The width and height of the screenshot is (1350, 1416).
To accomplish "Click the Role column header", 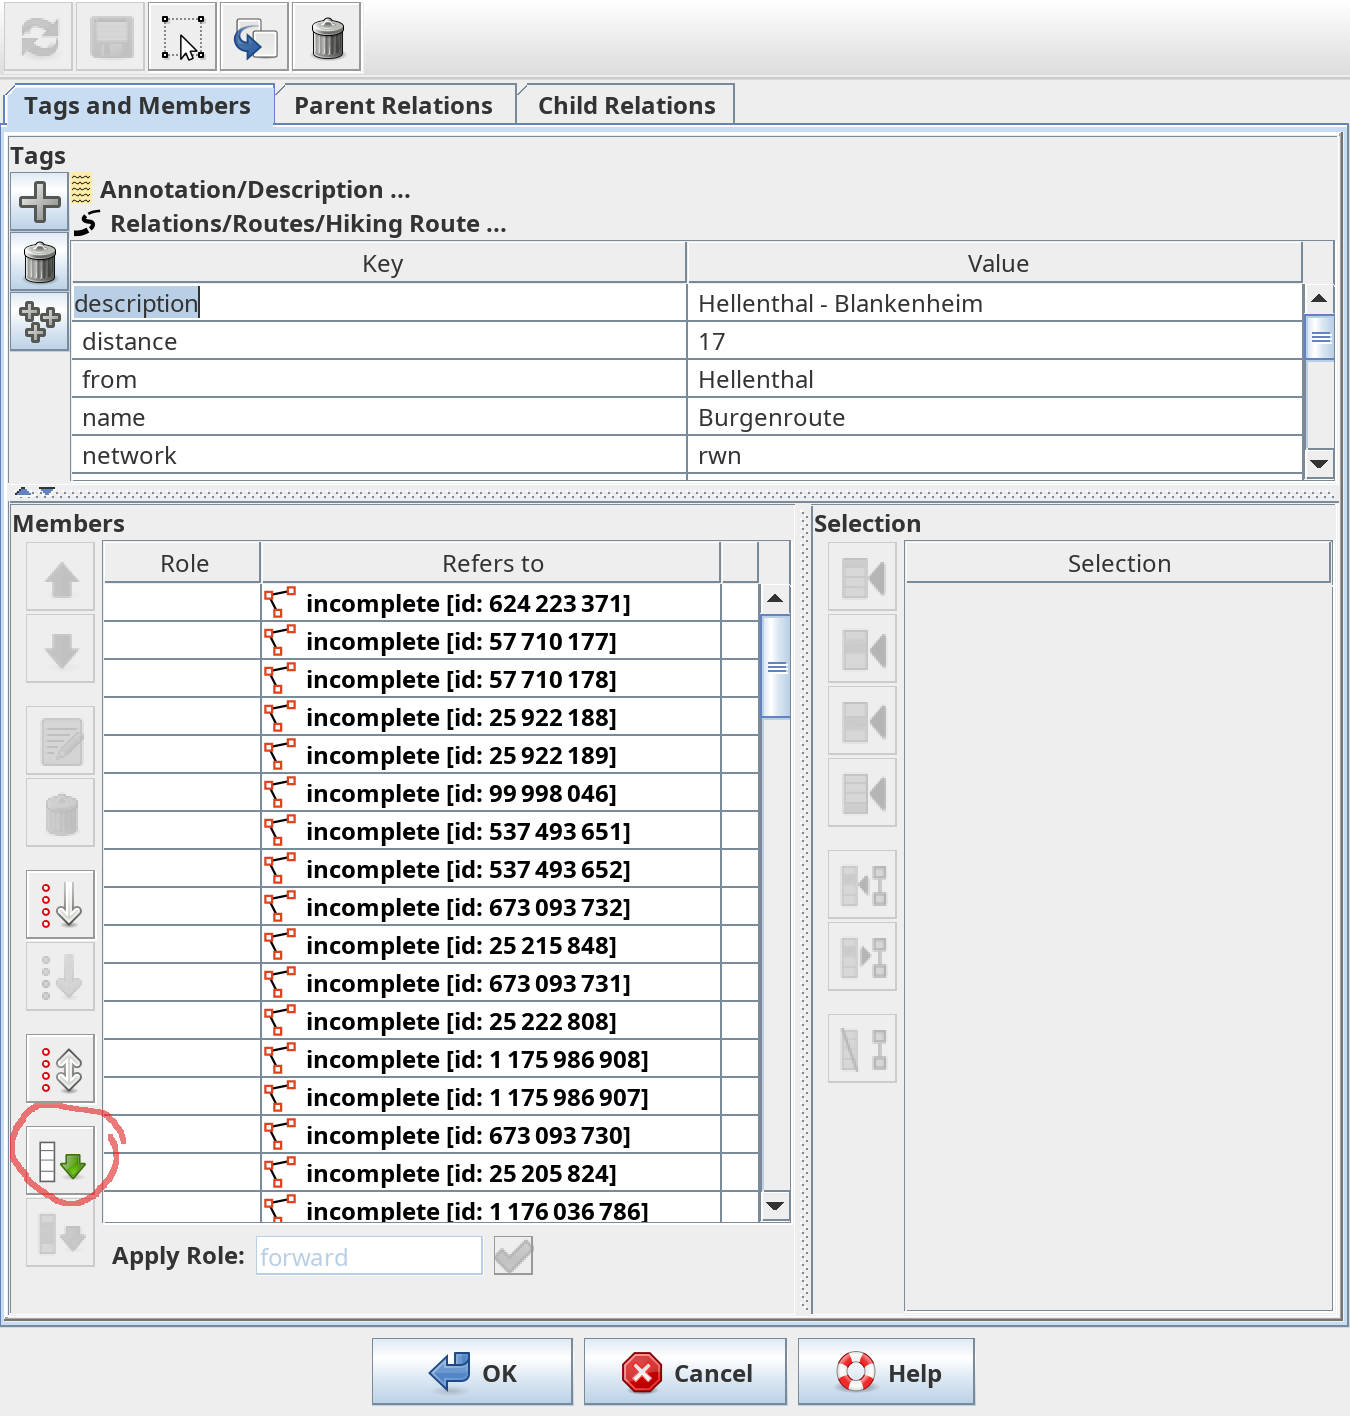I will pos(182,563).
